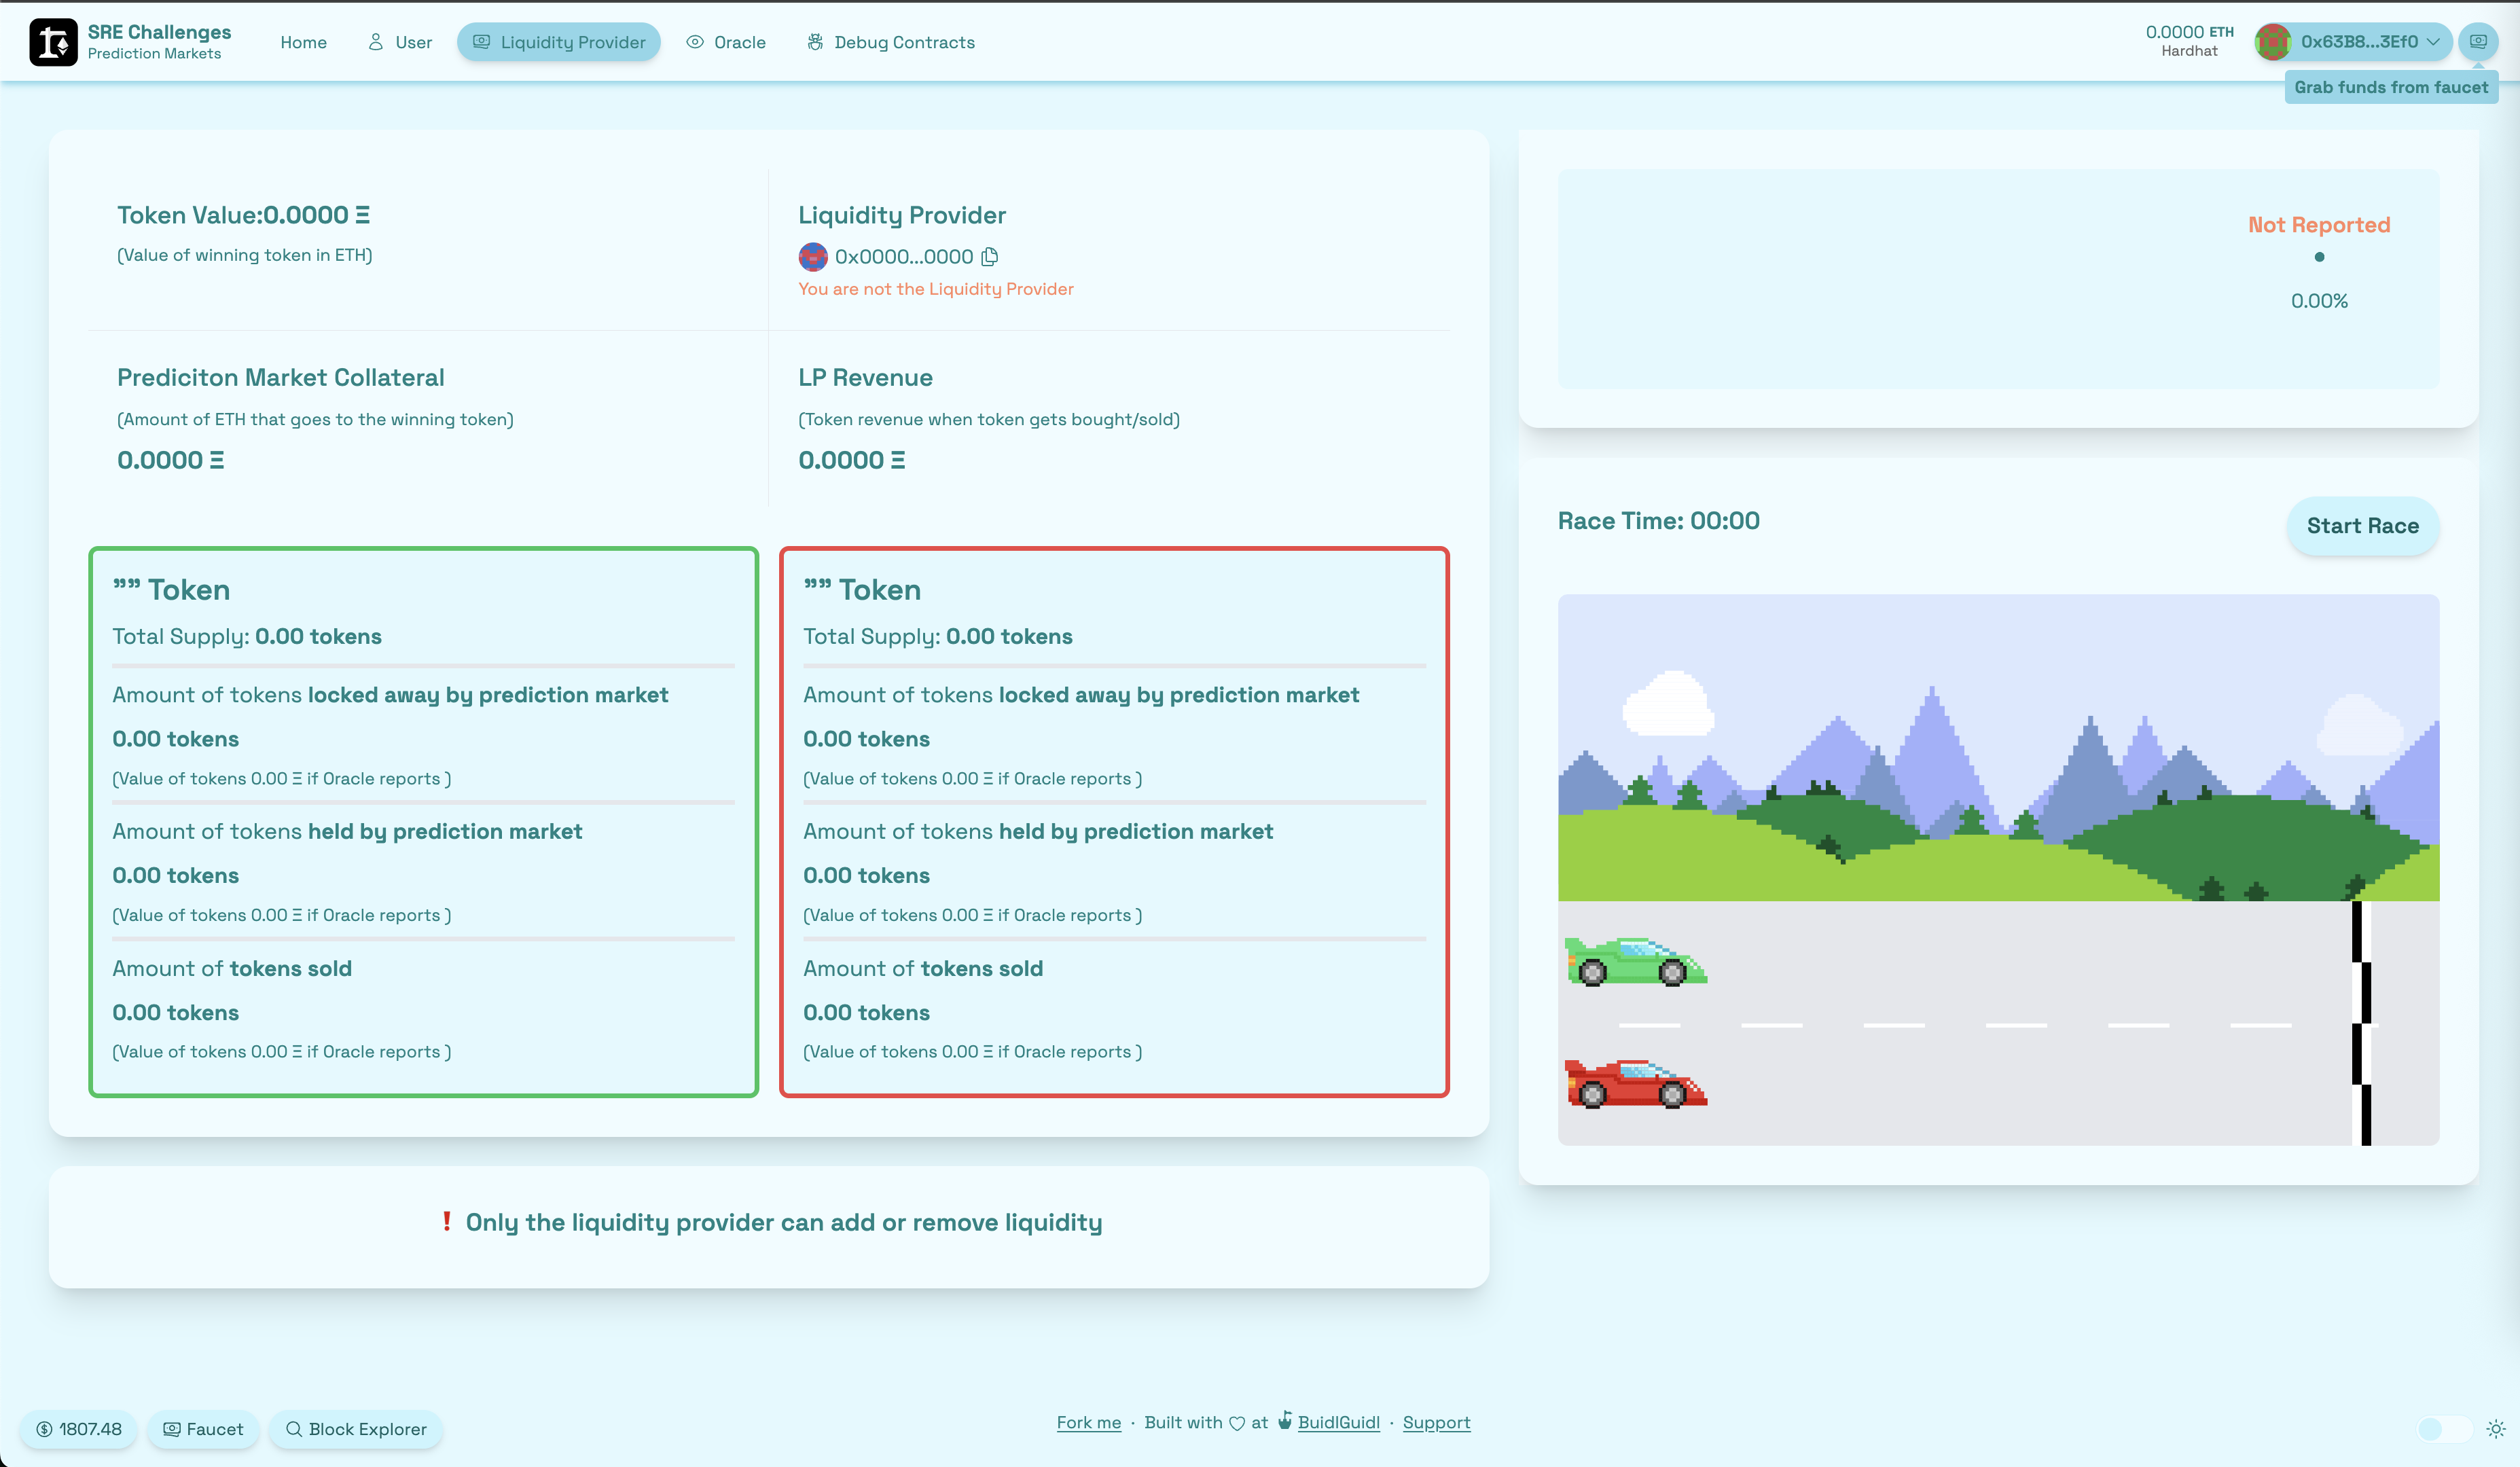Click the Liquidity Provider blockie avatar
The image size is (2520, 1467).
pos(813,257)
